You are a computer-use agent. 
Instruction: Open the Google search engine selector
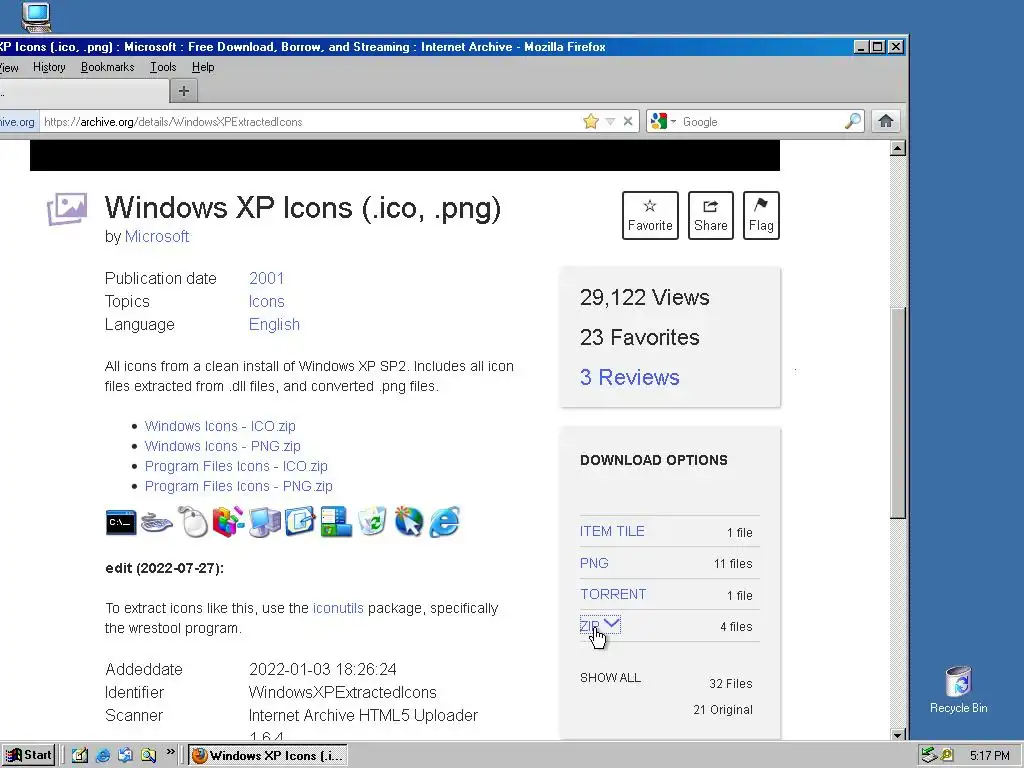coord(663,121)
